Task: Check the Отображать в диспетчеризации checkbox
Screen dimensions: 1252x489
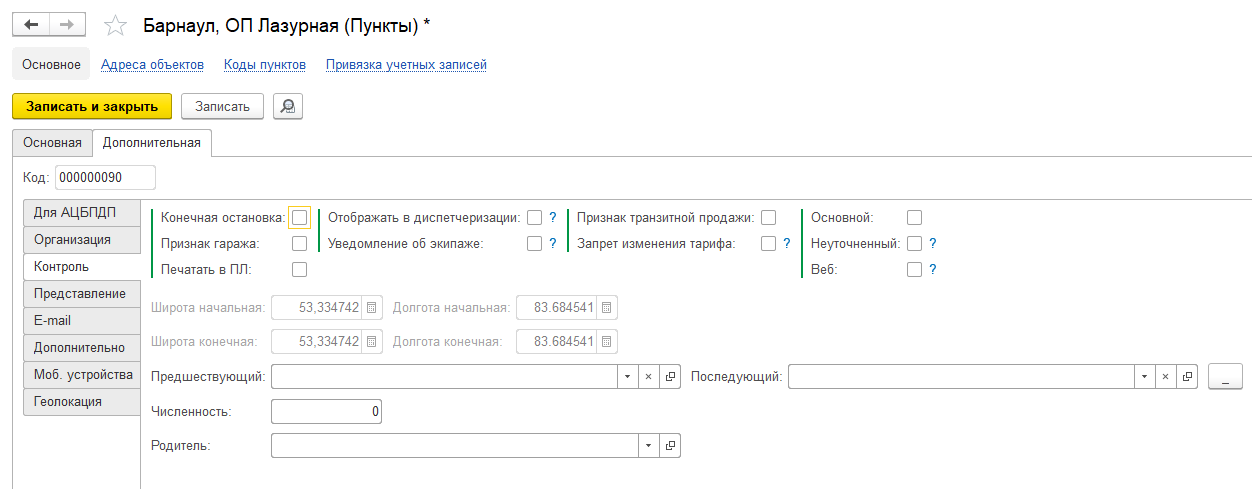Action: (535, 217)
